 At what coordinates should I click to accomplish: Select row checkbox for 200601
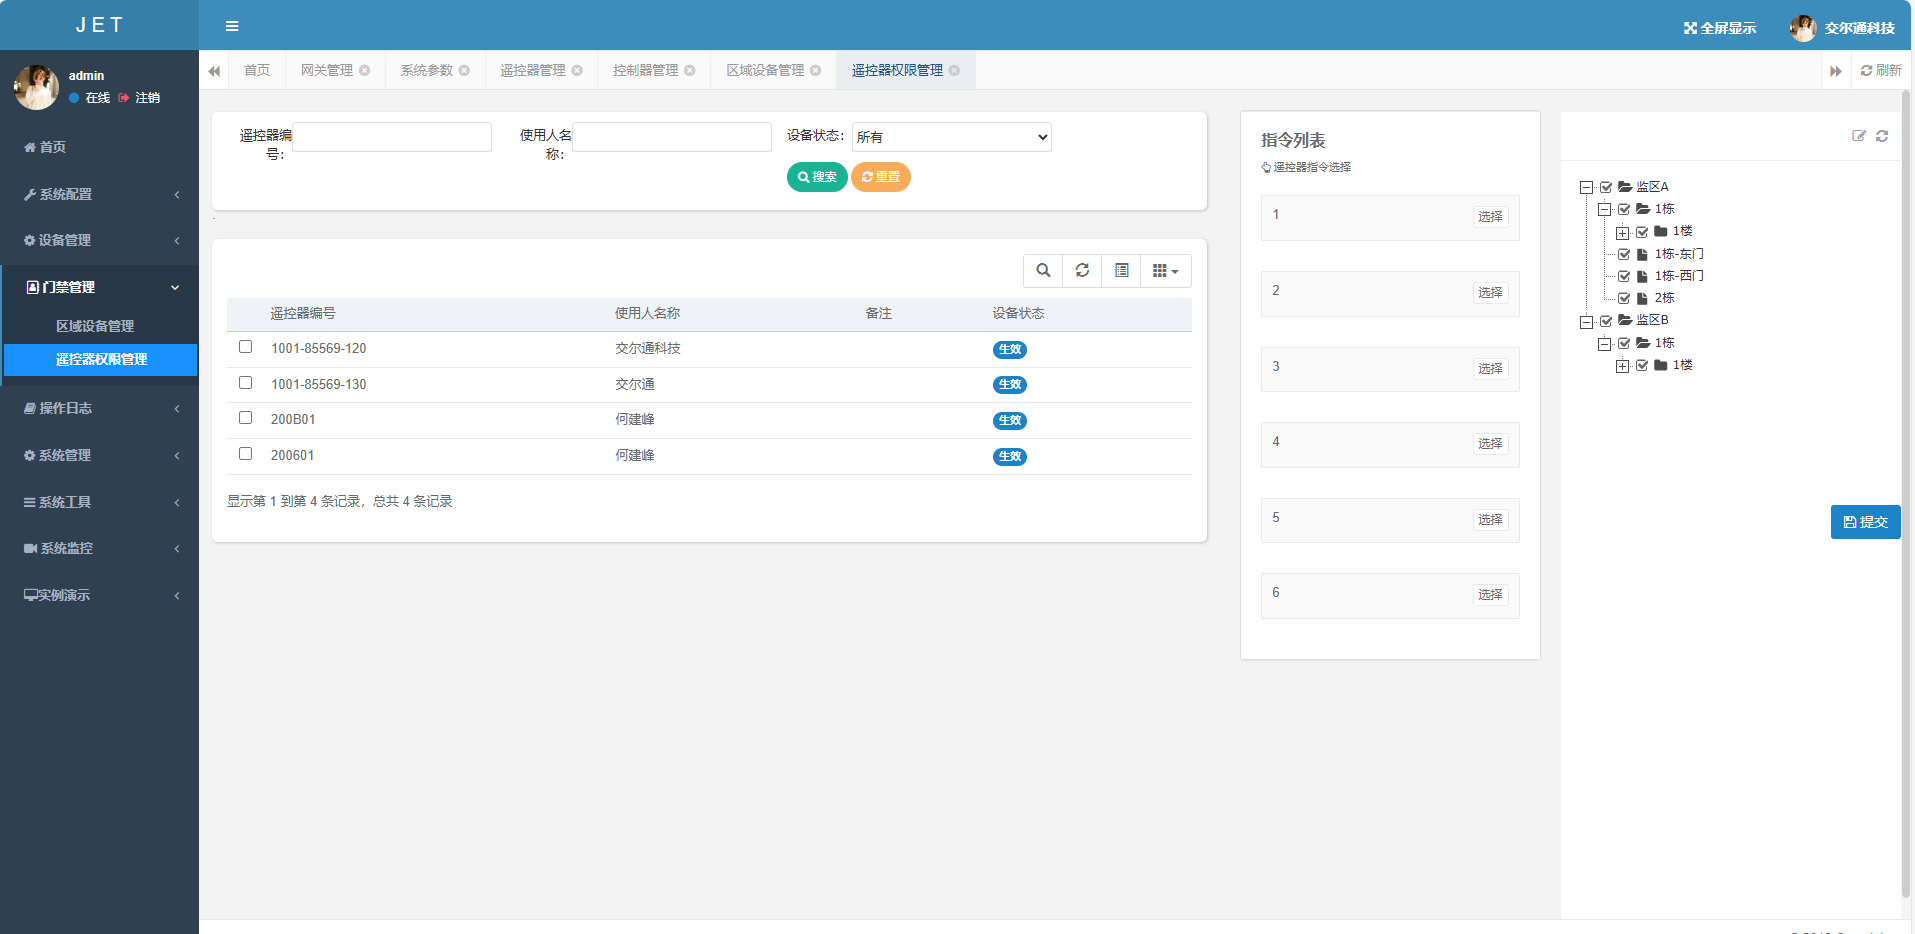coord(245,454)
